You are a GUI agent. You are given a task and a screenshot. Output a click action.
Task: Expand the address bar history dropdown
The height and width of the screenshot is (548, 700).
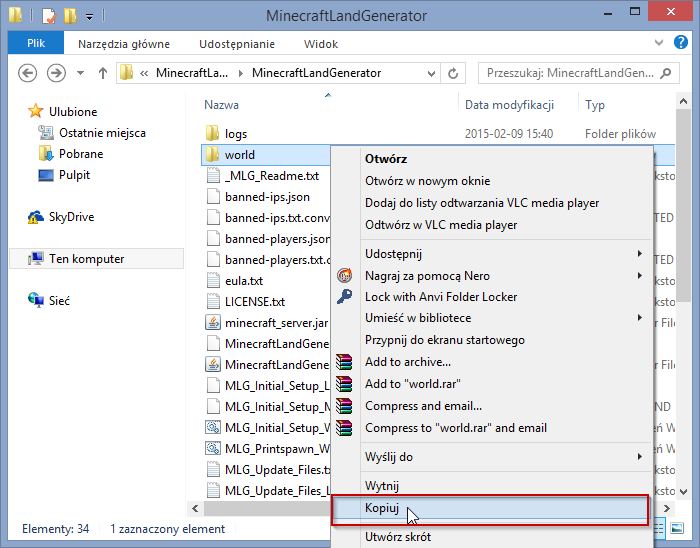click(431, 73)
